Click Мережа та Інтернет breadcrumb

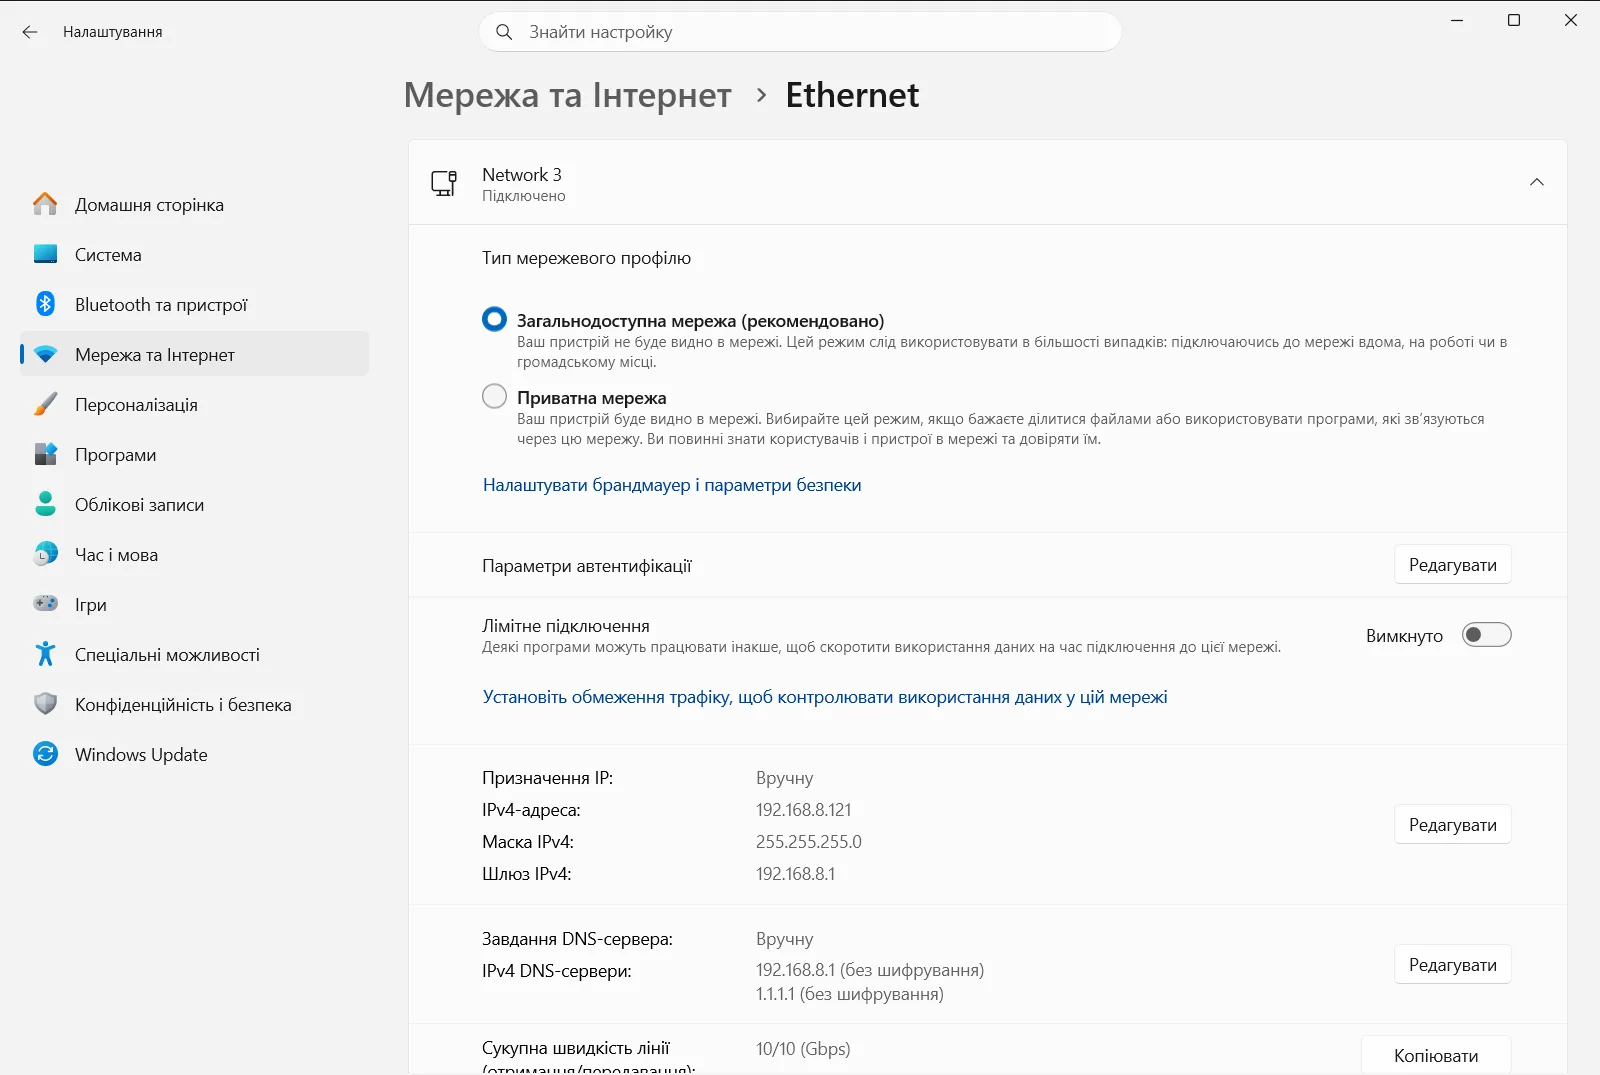click(568, 95)
